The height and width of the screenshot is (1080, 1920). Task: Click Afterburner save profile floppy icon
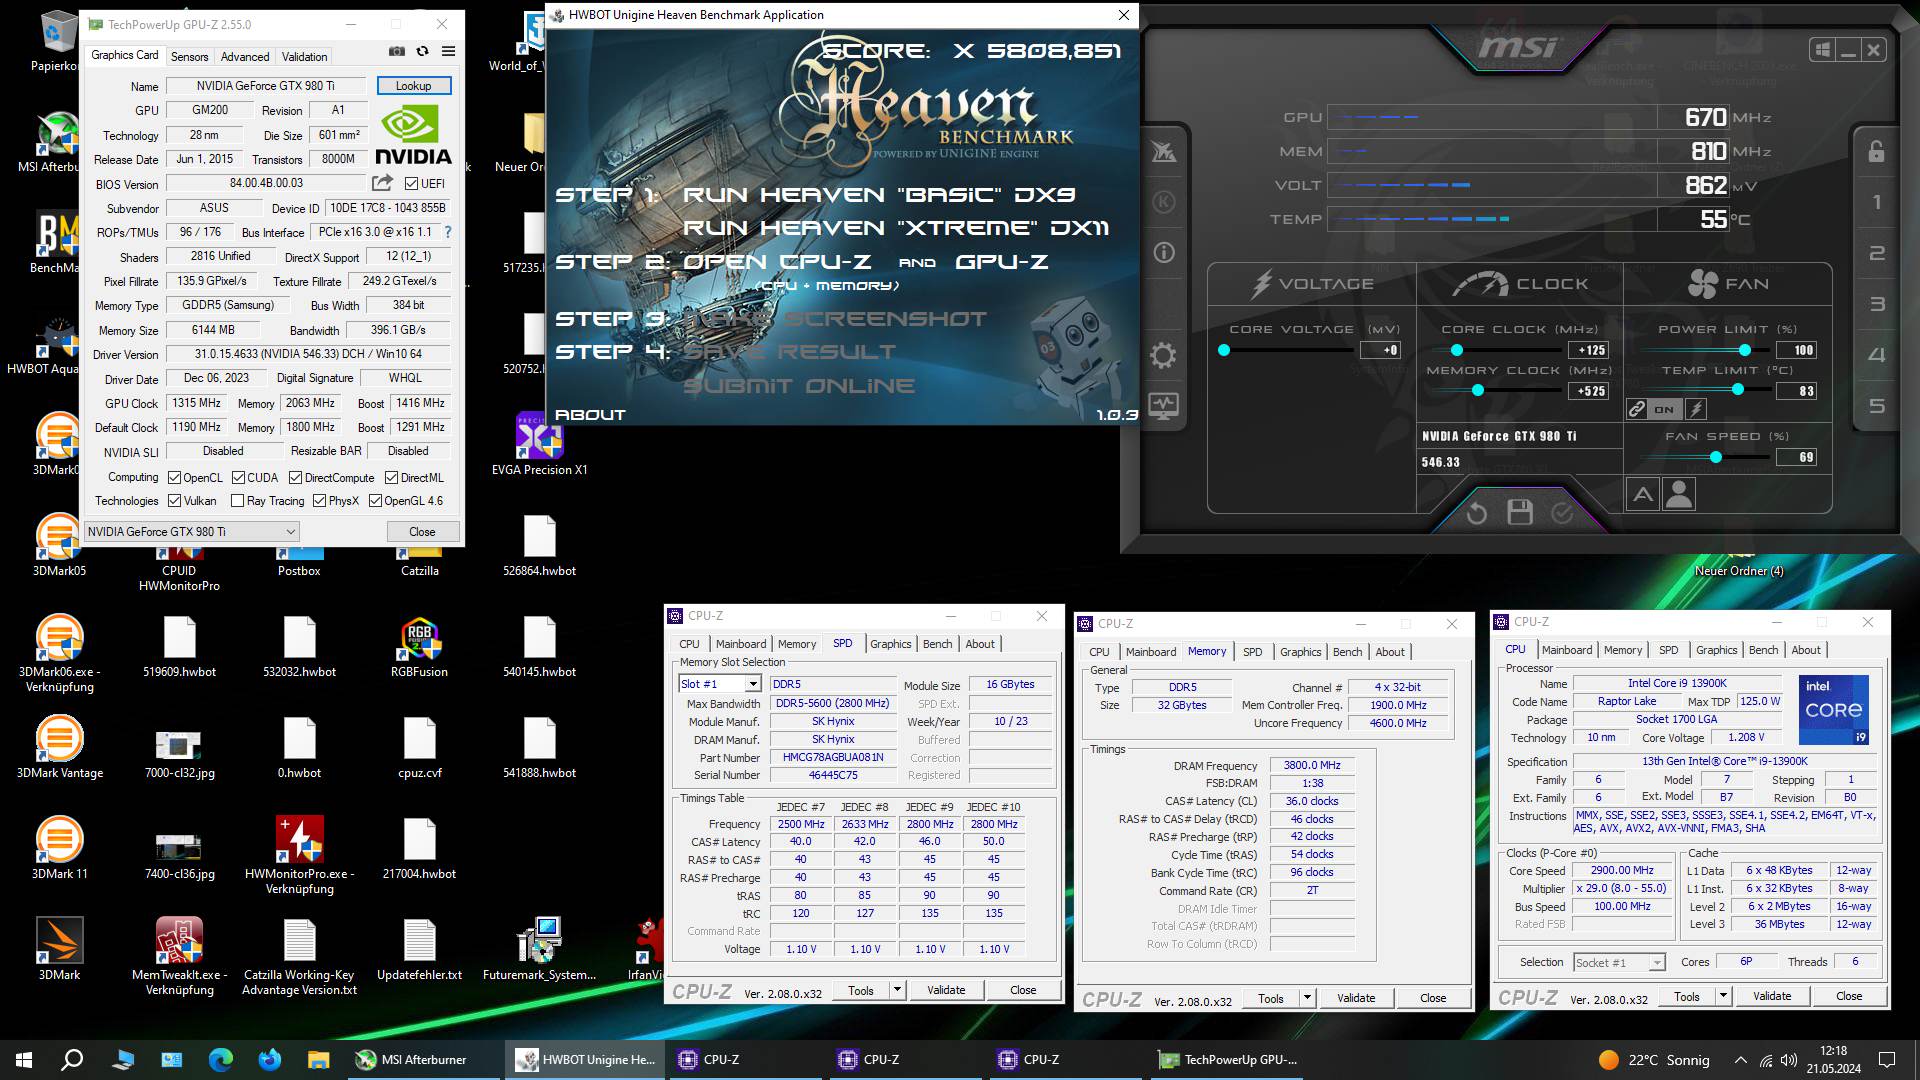click(1520, 512)
